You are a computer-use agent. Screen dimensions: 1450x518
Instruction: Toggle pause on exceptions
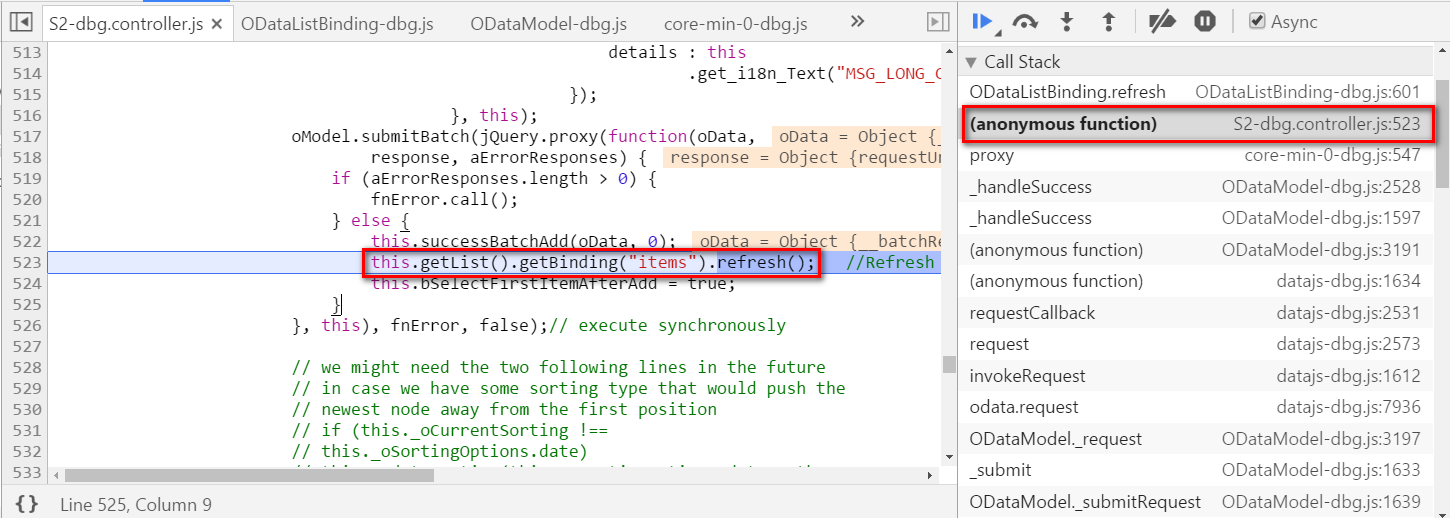[1205, 21]
